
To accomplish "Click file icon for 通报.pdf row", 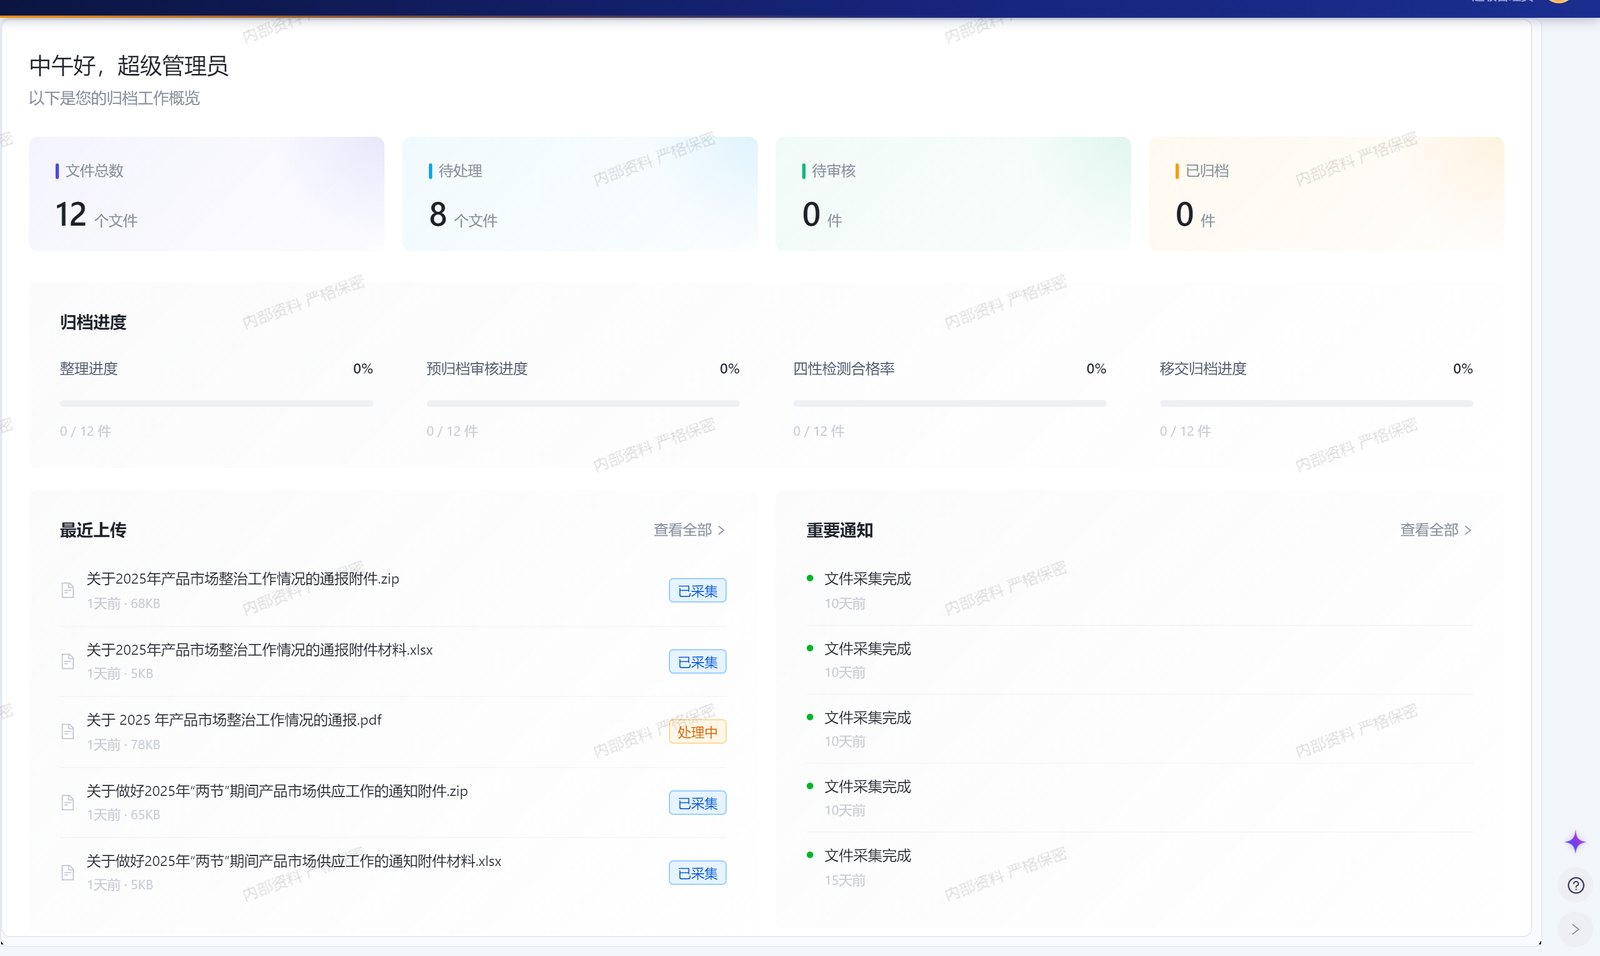I will click(x=68, y=731).
